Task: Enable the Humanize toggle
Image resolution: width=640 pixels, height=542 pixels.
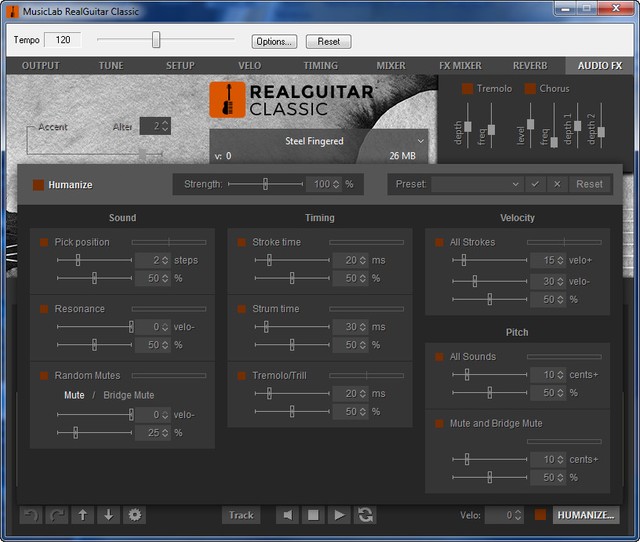Action: 39,185
